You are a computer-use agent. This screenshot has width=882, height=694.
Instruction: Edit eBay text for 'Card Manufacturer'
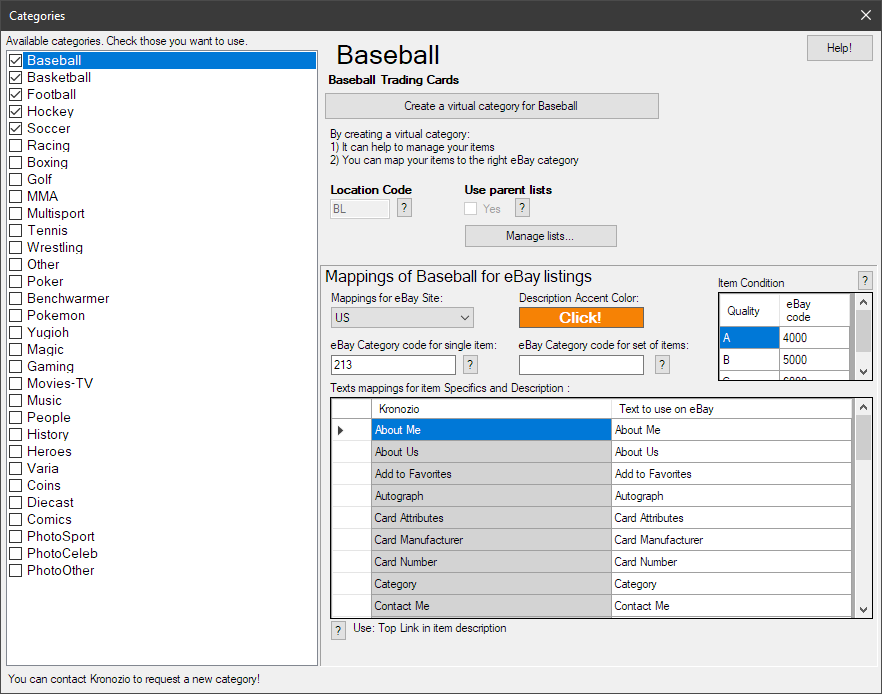pyautogui.click(x=731, y=540)
